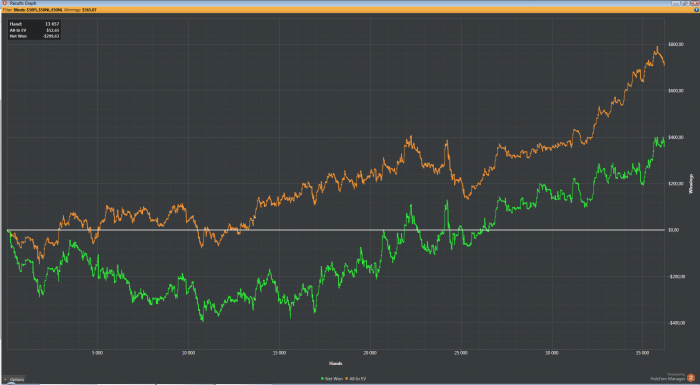Screen dimensions: 700x385
Task: Click the 20 000 hands x-axis label
Action: [370, 353]
